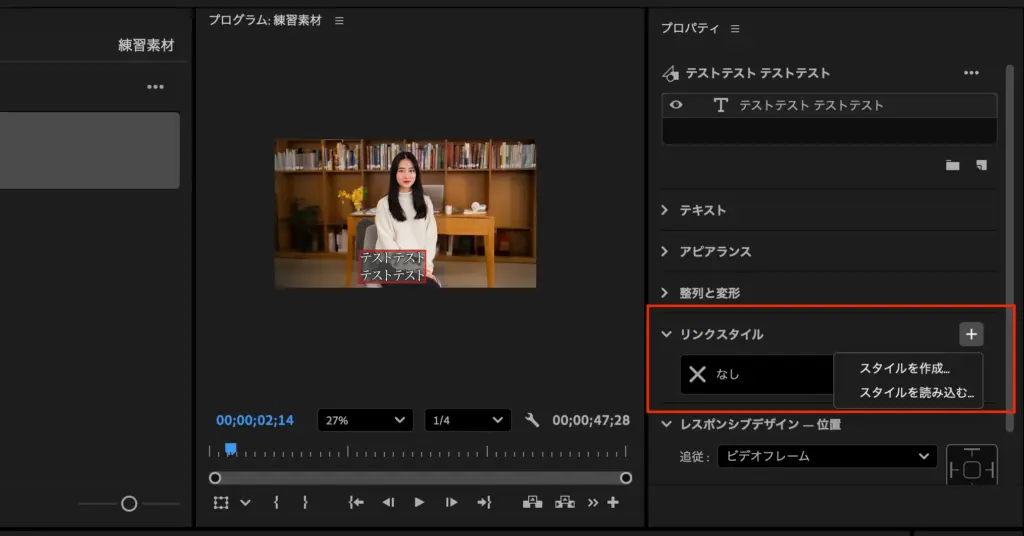The image size is (1024, 536).
Task: Click the Step Back one frame icon
Action: [x=387, y=502]
